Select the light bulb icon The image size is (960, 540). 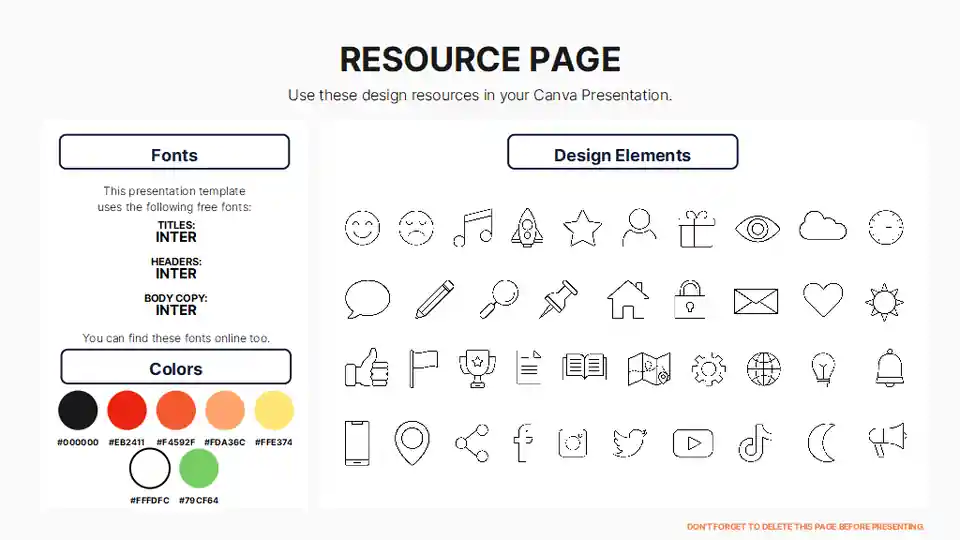(823, 369)
